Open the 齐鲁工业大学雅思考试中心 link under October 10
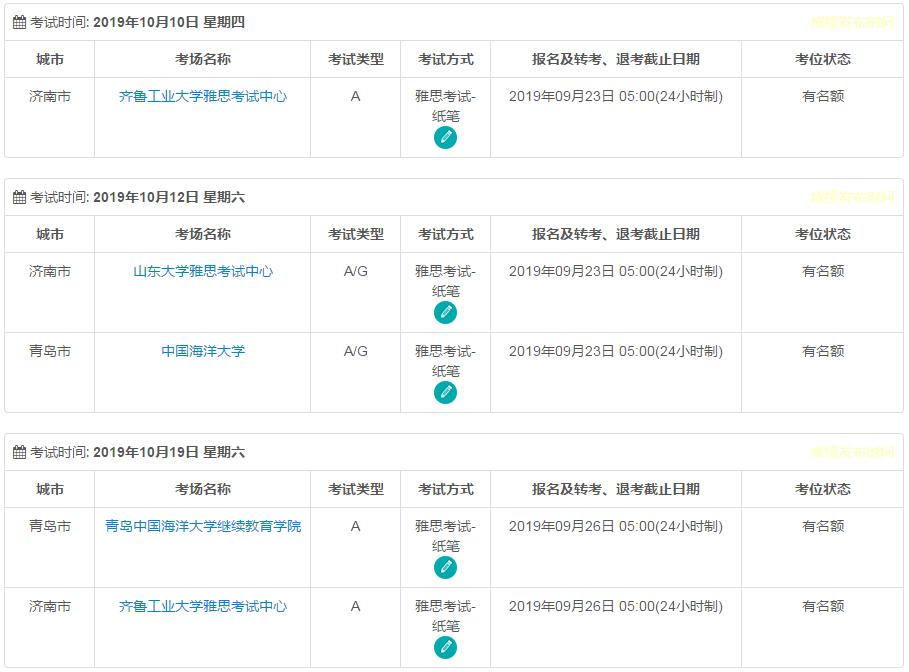The image size is (909, 672). (x=203, y=97)
